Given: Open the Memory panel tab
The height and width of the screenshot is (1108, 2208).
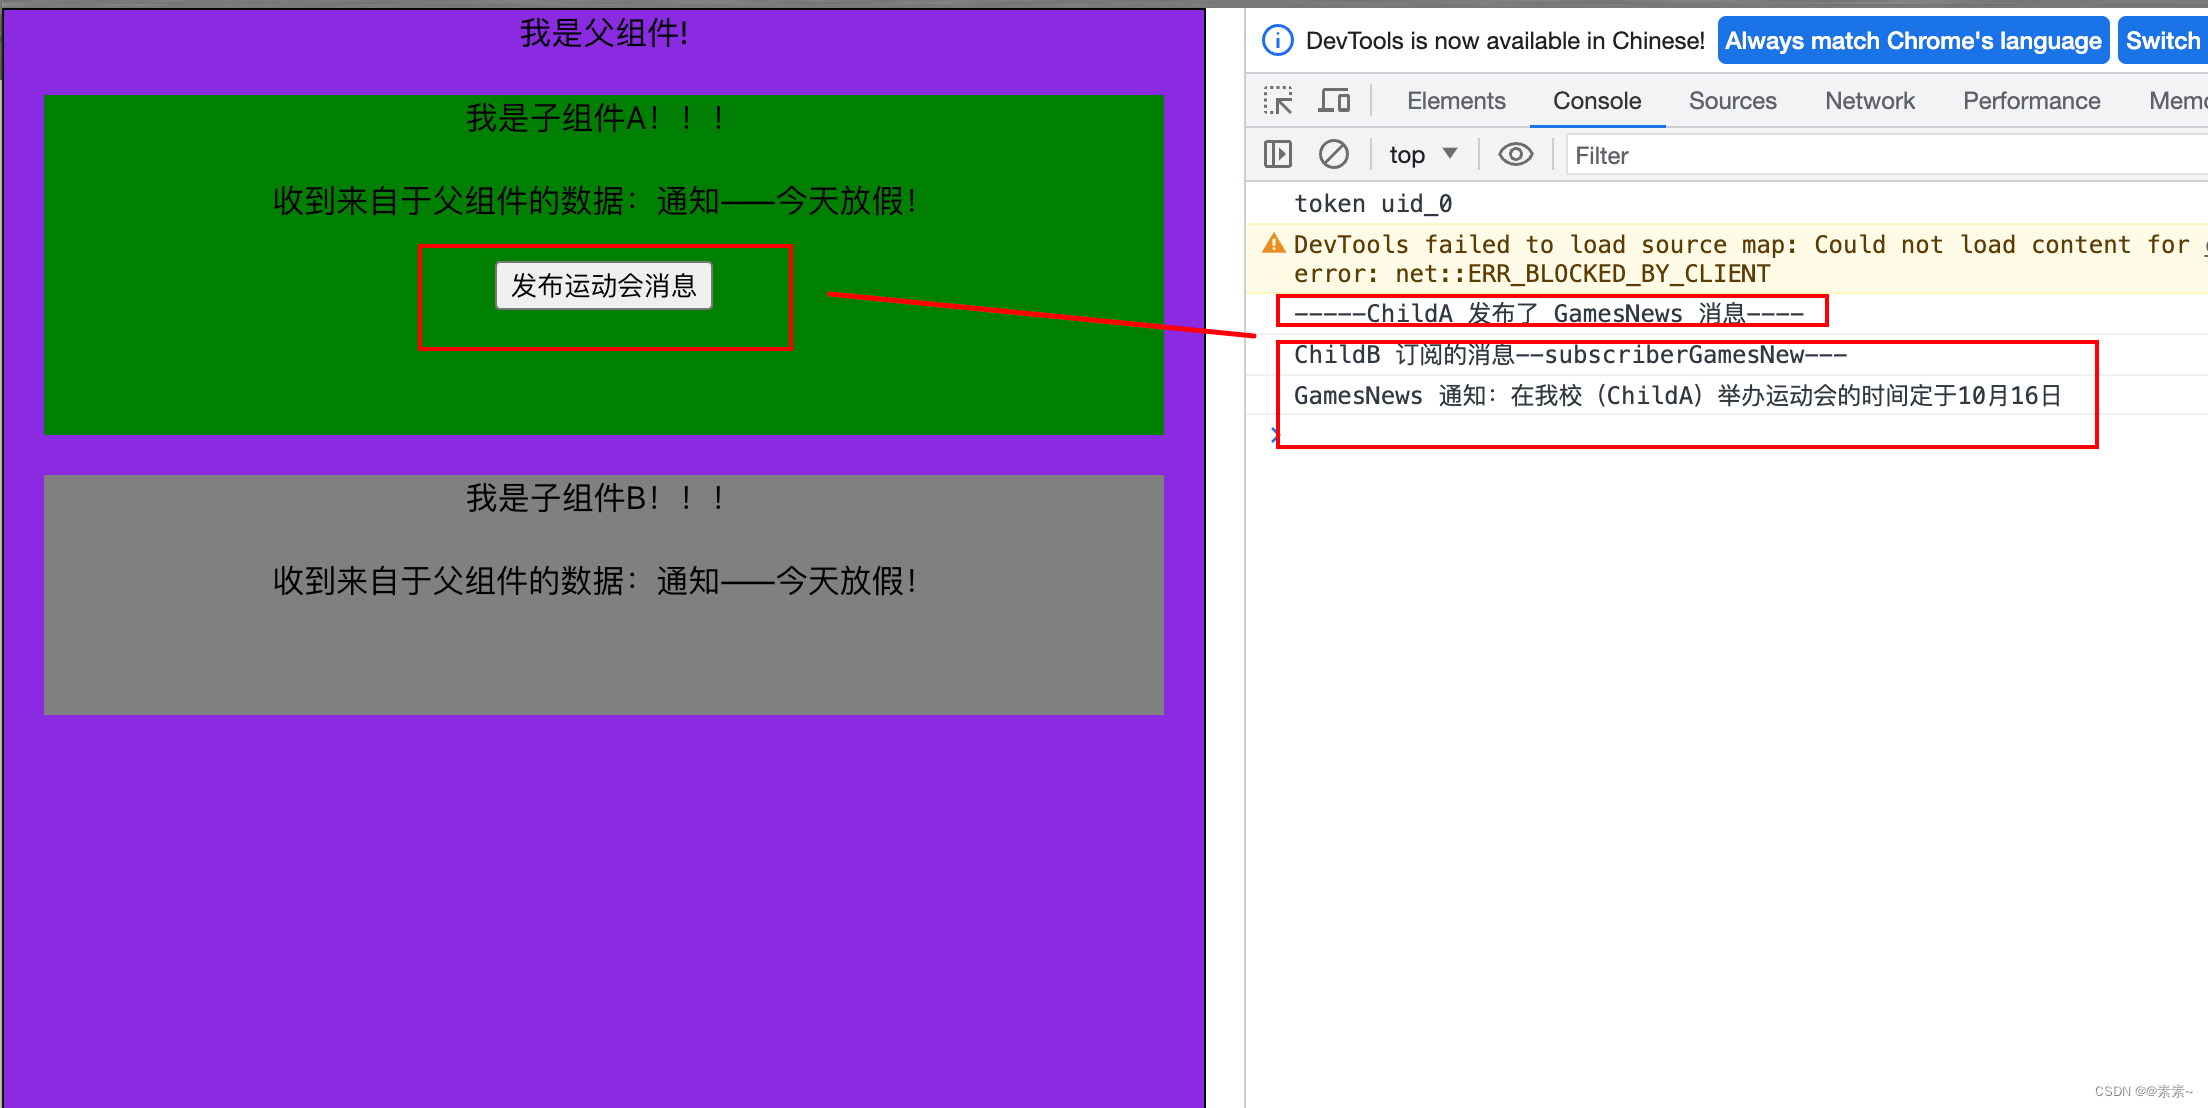Looking at the screenshot, I should [2178, 100].
